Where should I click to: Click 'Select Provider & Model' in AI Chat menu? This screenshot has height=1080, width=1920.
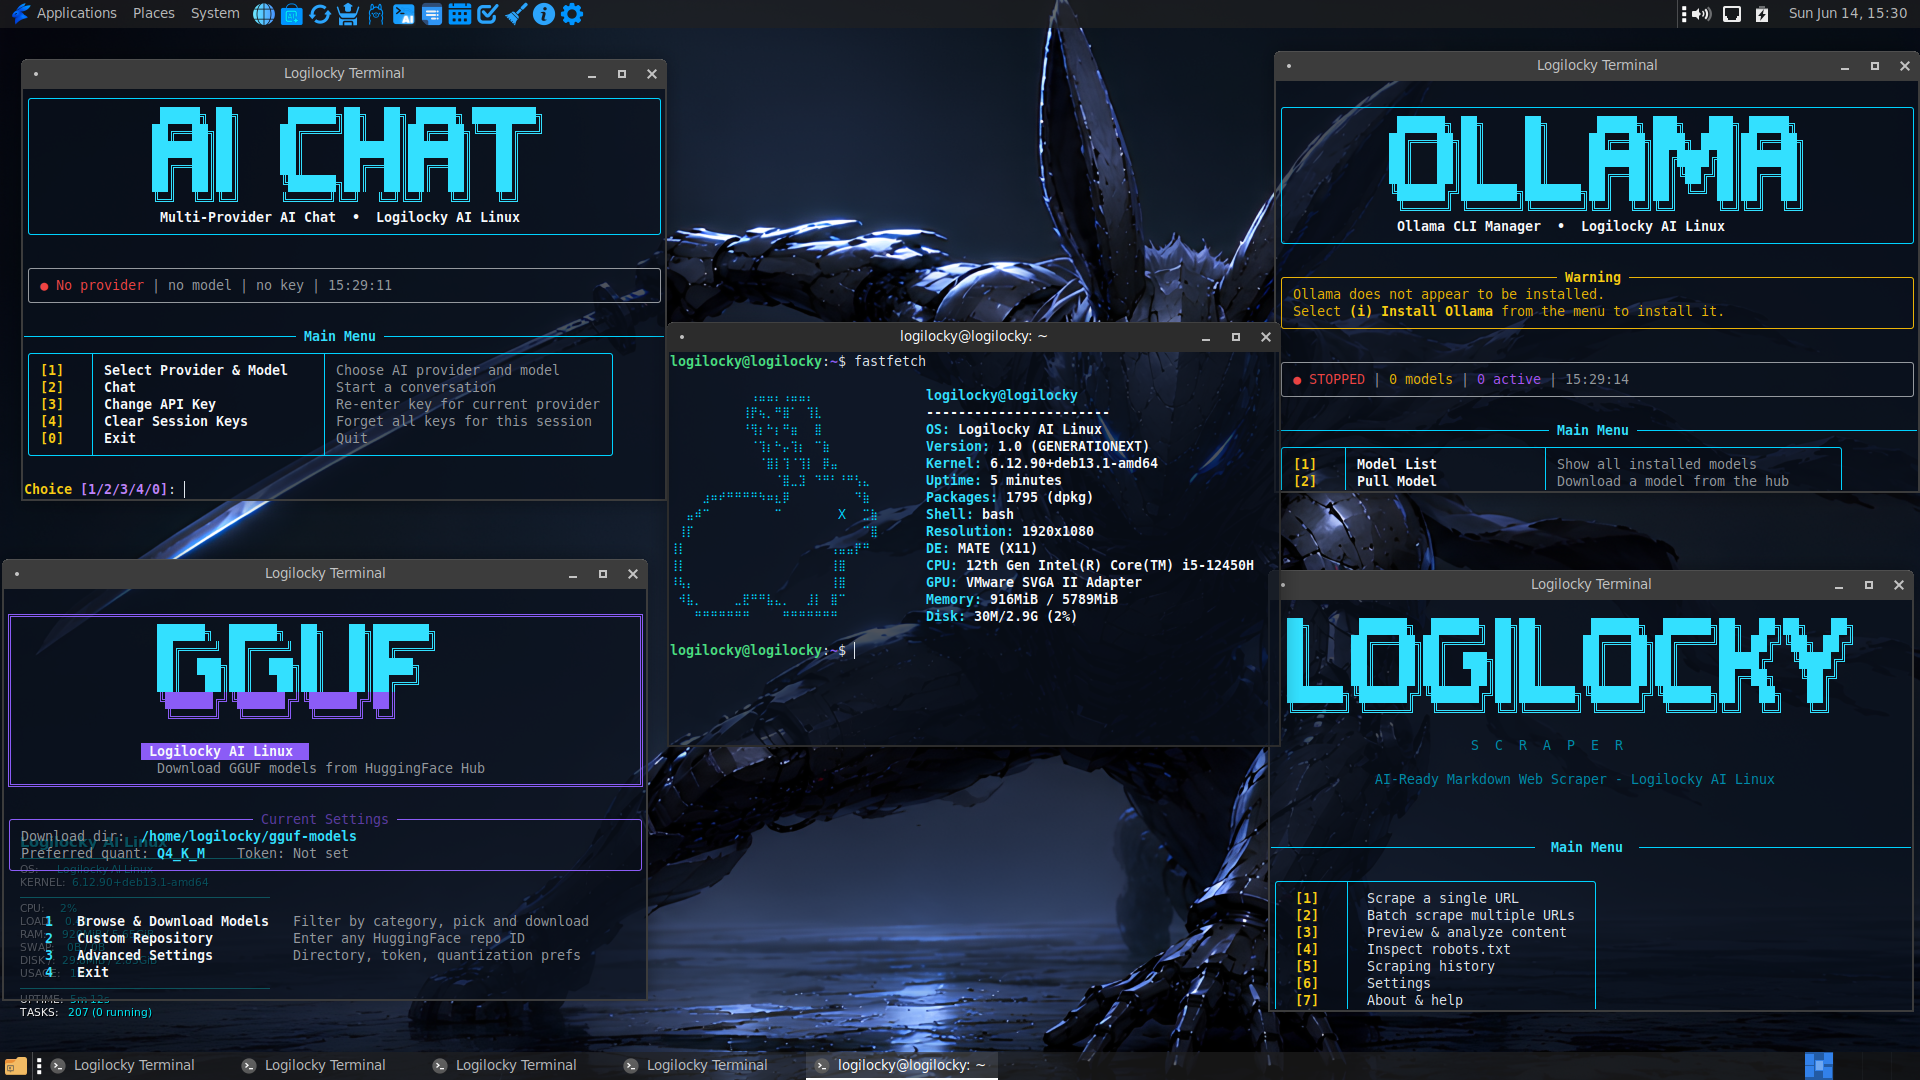pyautogui.click(x=196, y=371)
